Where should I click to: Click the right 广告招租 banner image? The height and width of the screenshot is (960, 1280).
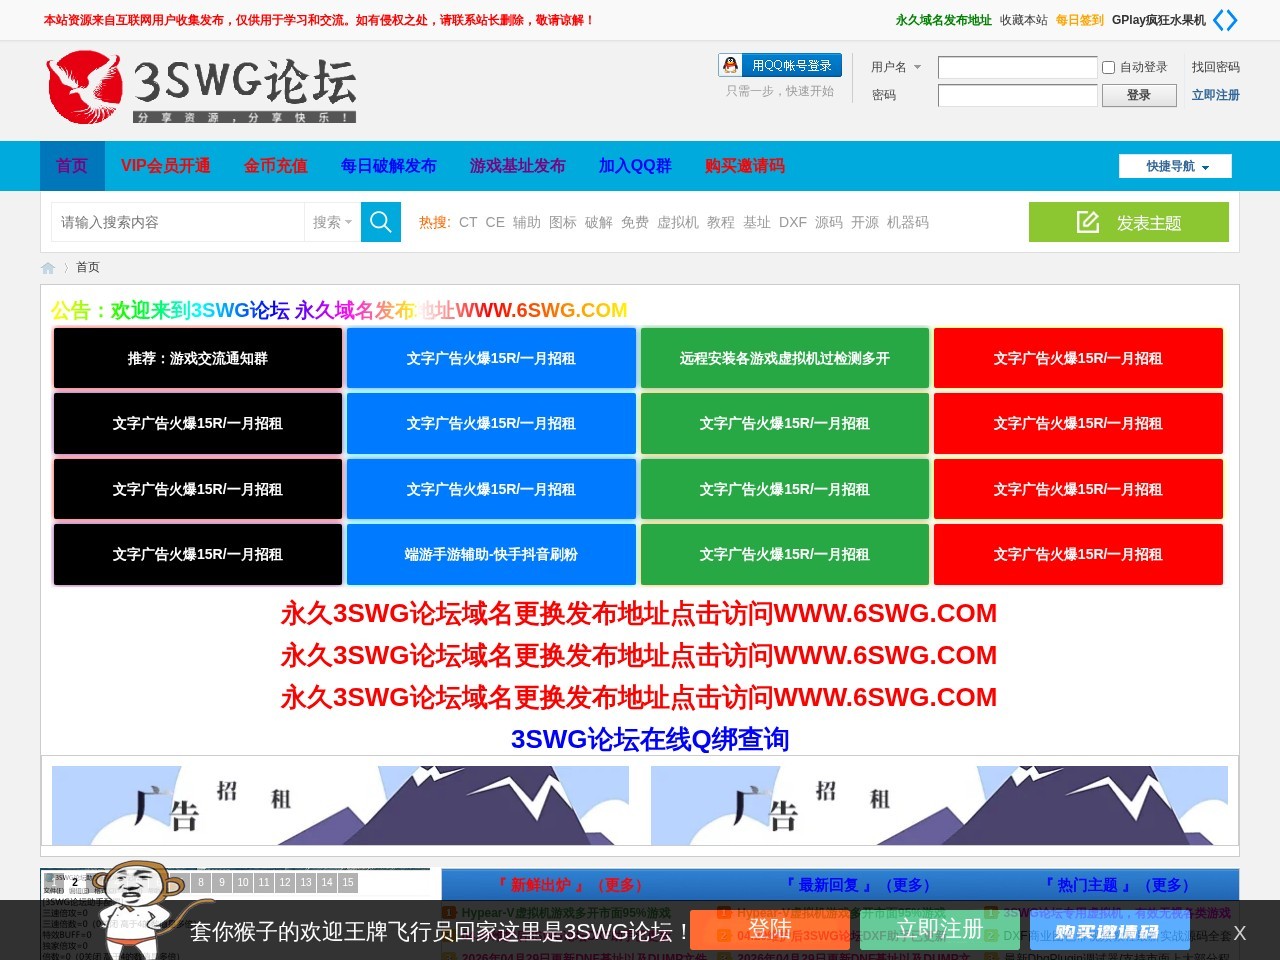click(939, 805)
